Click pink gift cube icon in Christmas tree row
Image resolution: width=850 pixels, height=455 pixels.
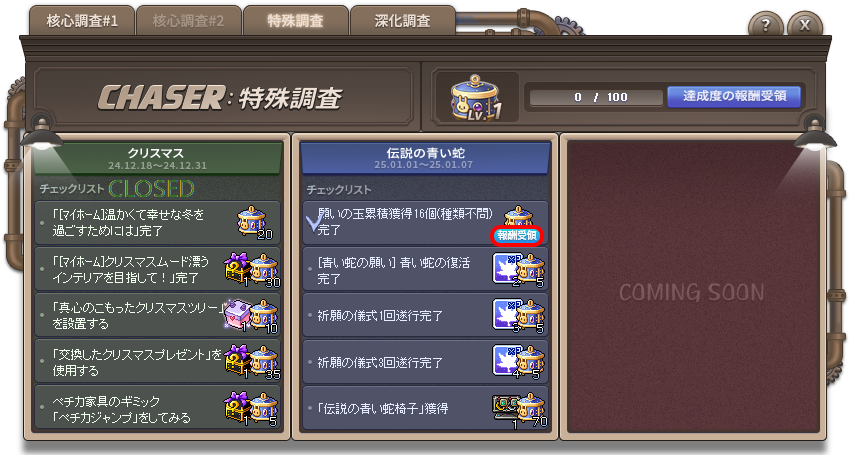[x=237, y=315]
